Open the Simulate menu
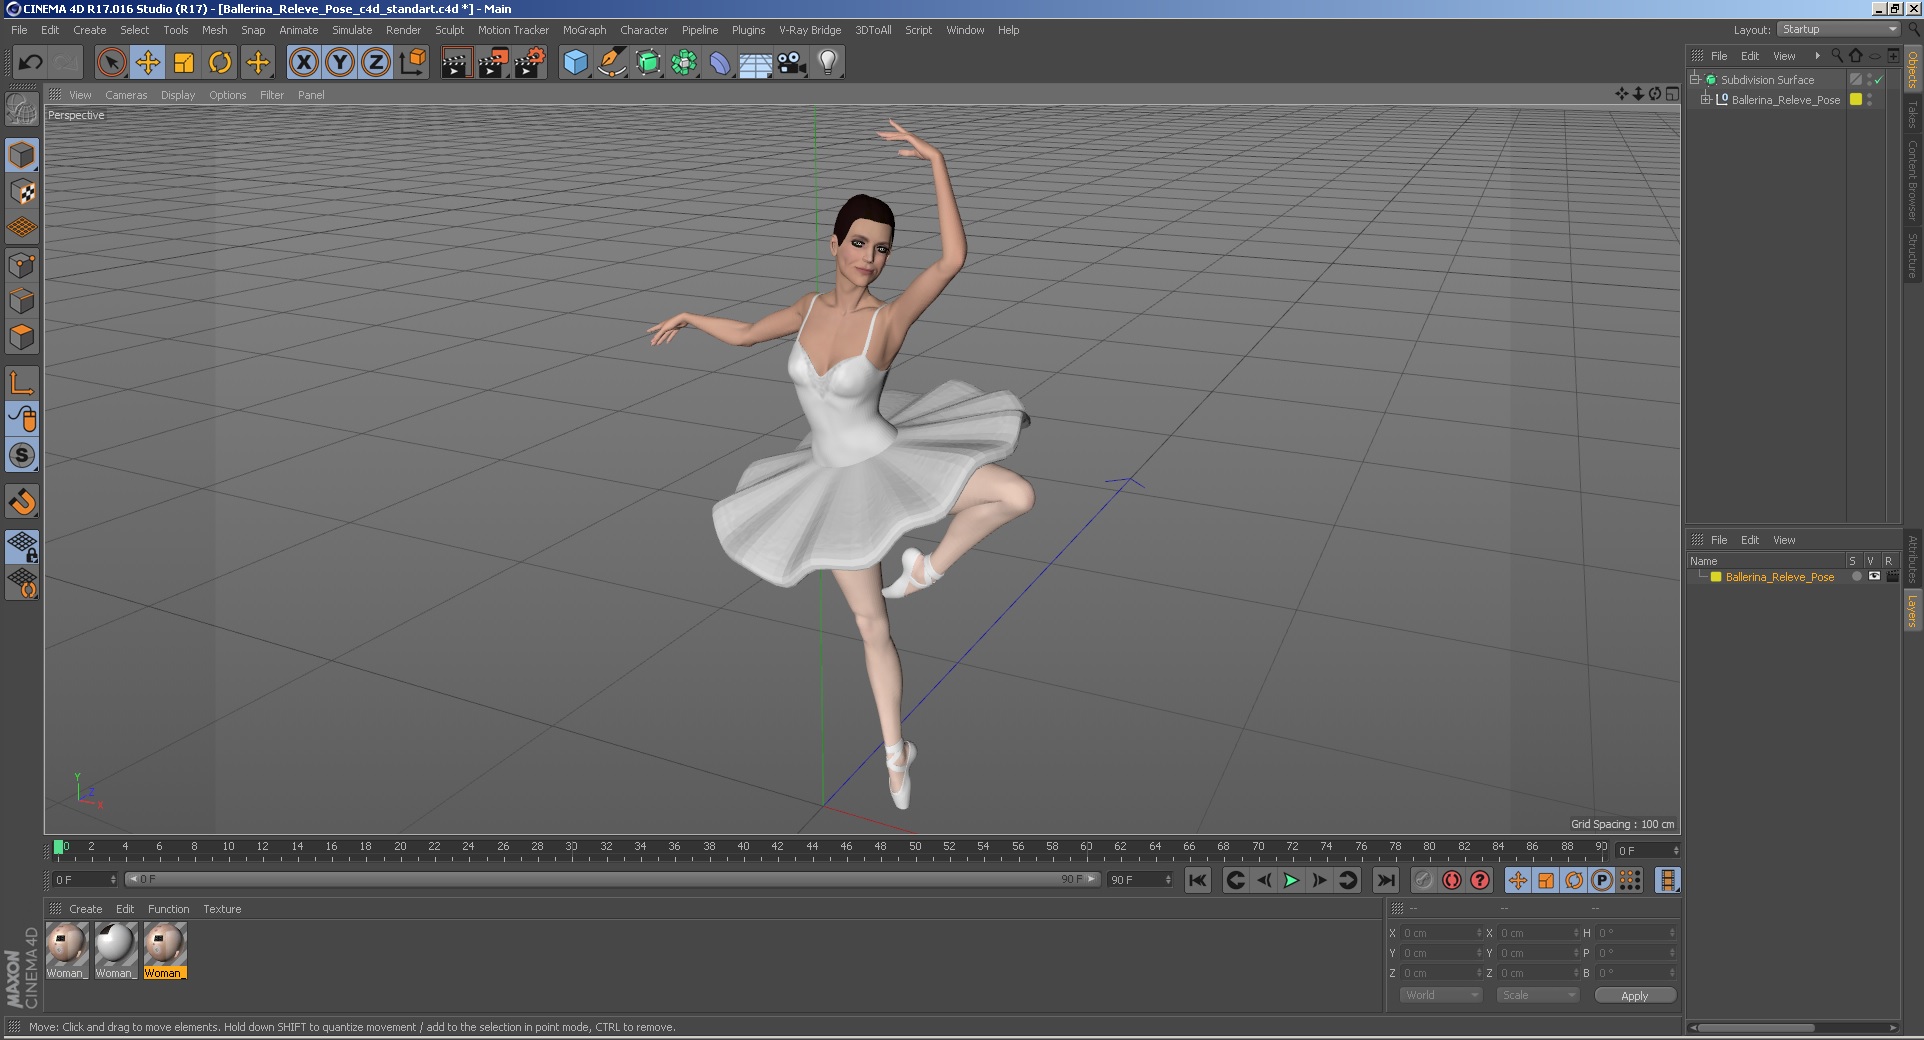 (x=352, y=30)
